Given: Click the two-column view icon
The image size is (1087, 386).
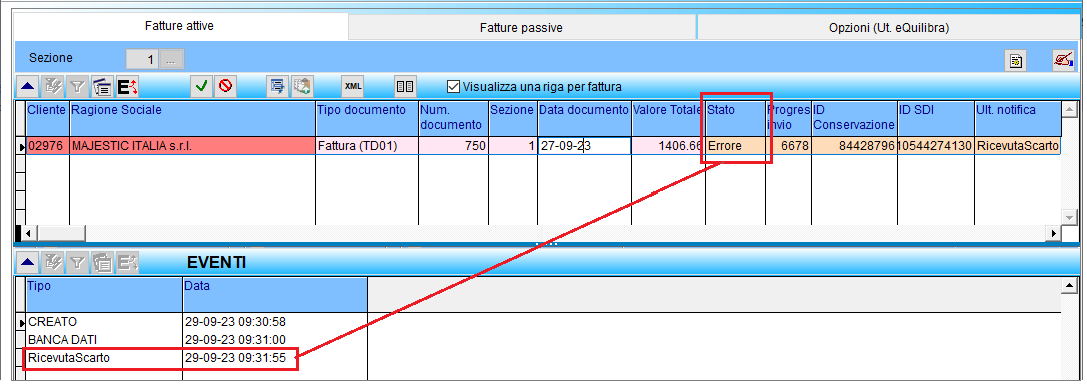Looking at the screenshot, I should point(405,87).
